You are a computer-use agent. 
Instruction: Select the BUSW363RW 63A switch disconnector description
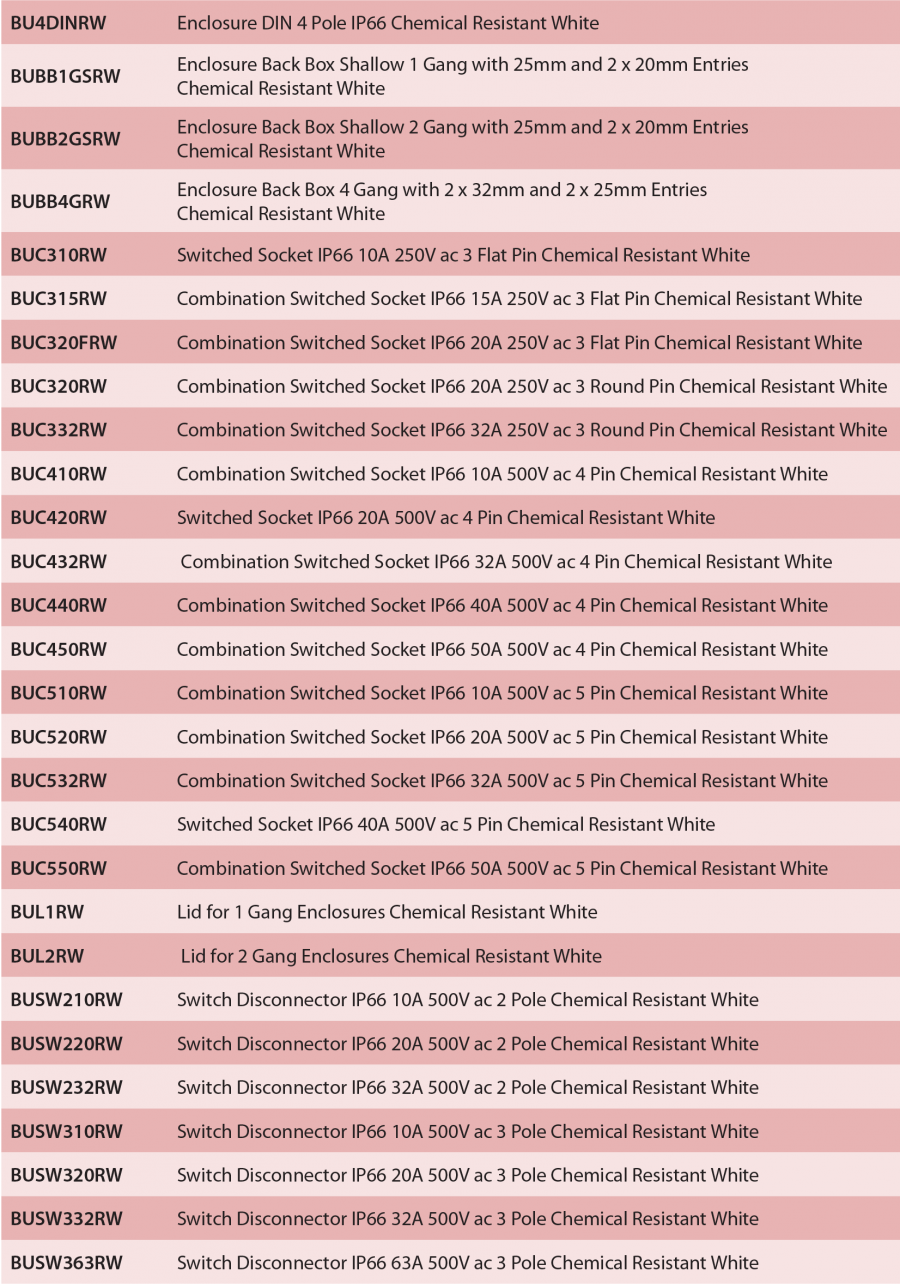tap(467, 1262)
